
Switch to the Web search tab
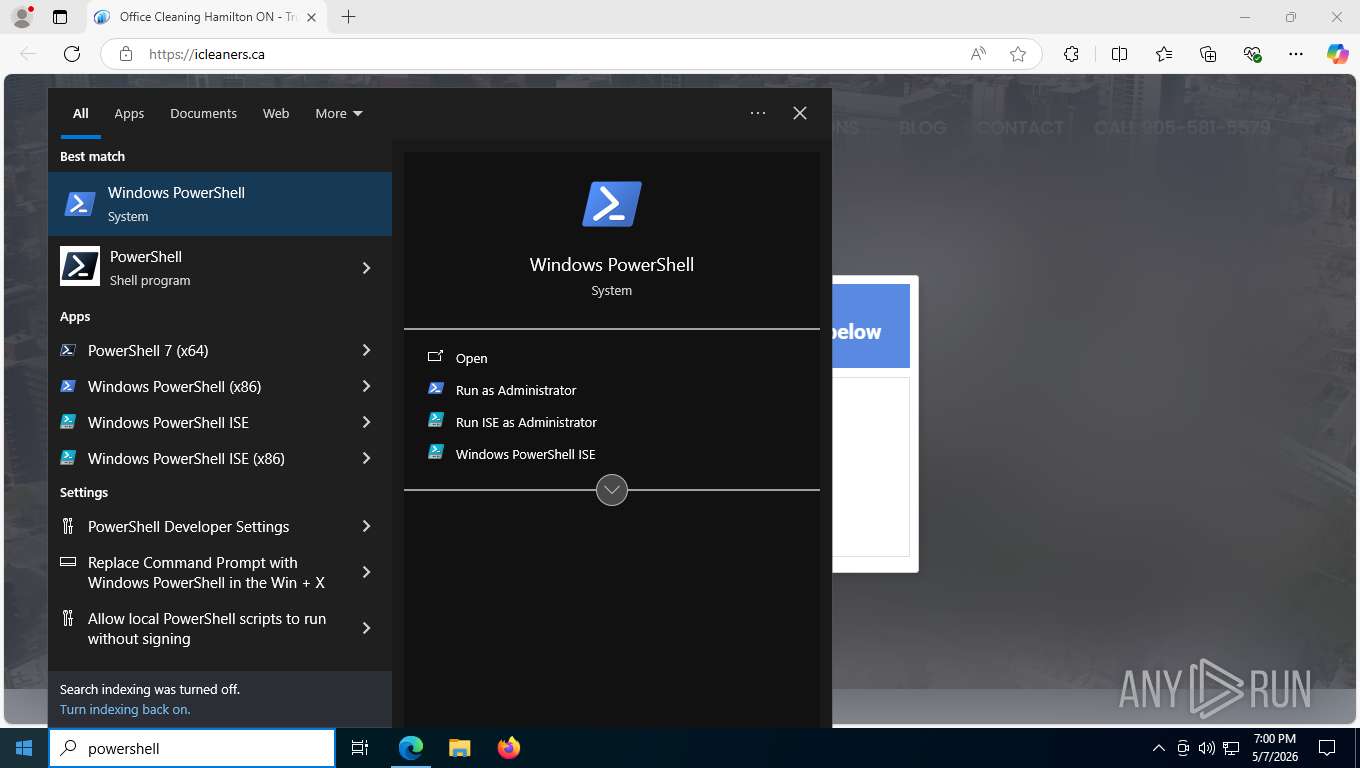pos(276,113)
